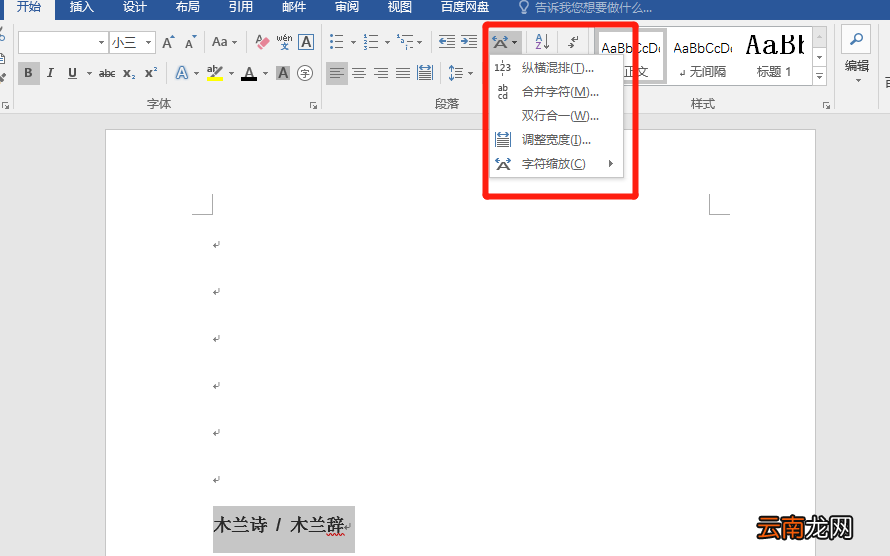Click text effects glowing A icon
Viewport: 890px width, 556px height.
pos(182,73)
